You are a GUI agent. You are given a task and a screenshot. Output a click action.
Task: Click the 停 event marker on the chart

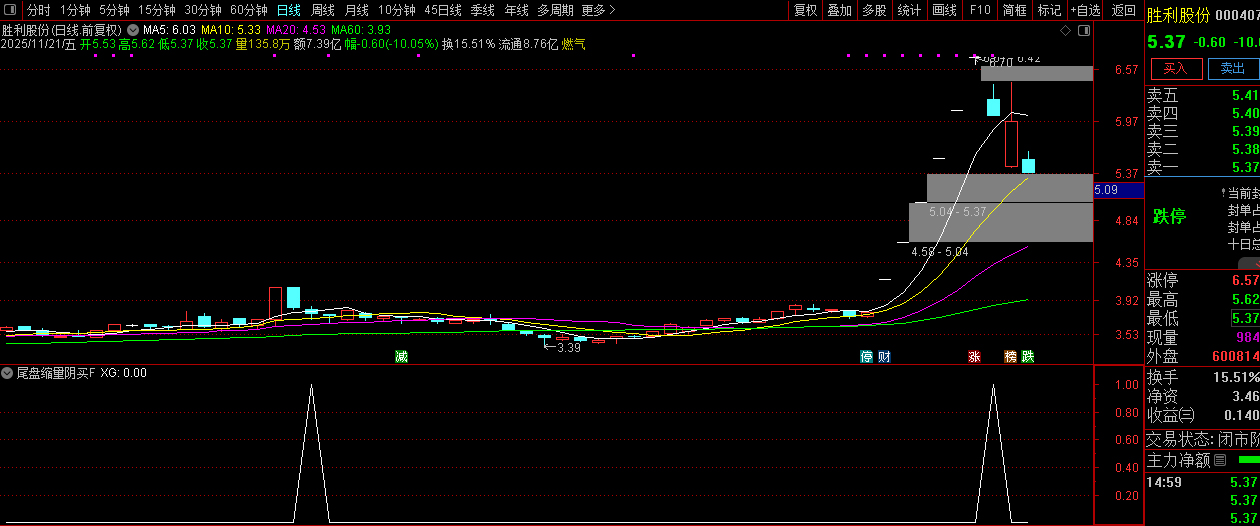tap(867, 356)
